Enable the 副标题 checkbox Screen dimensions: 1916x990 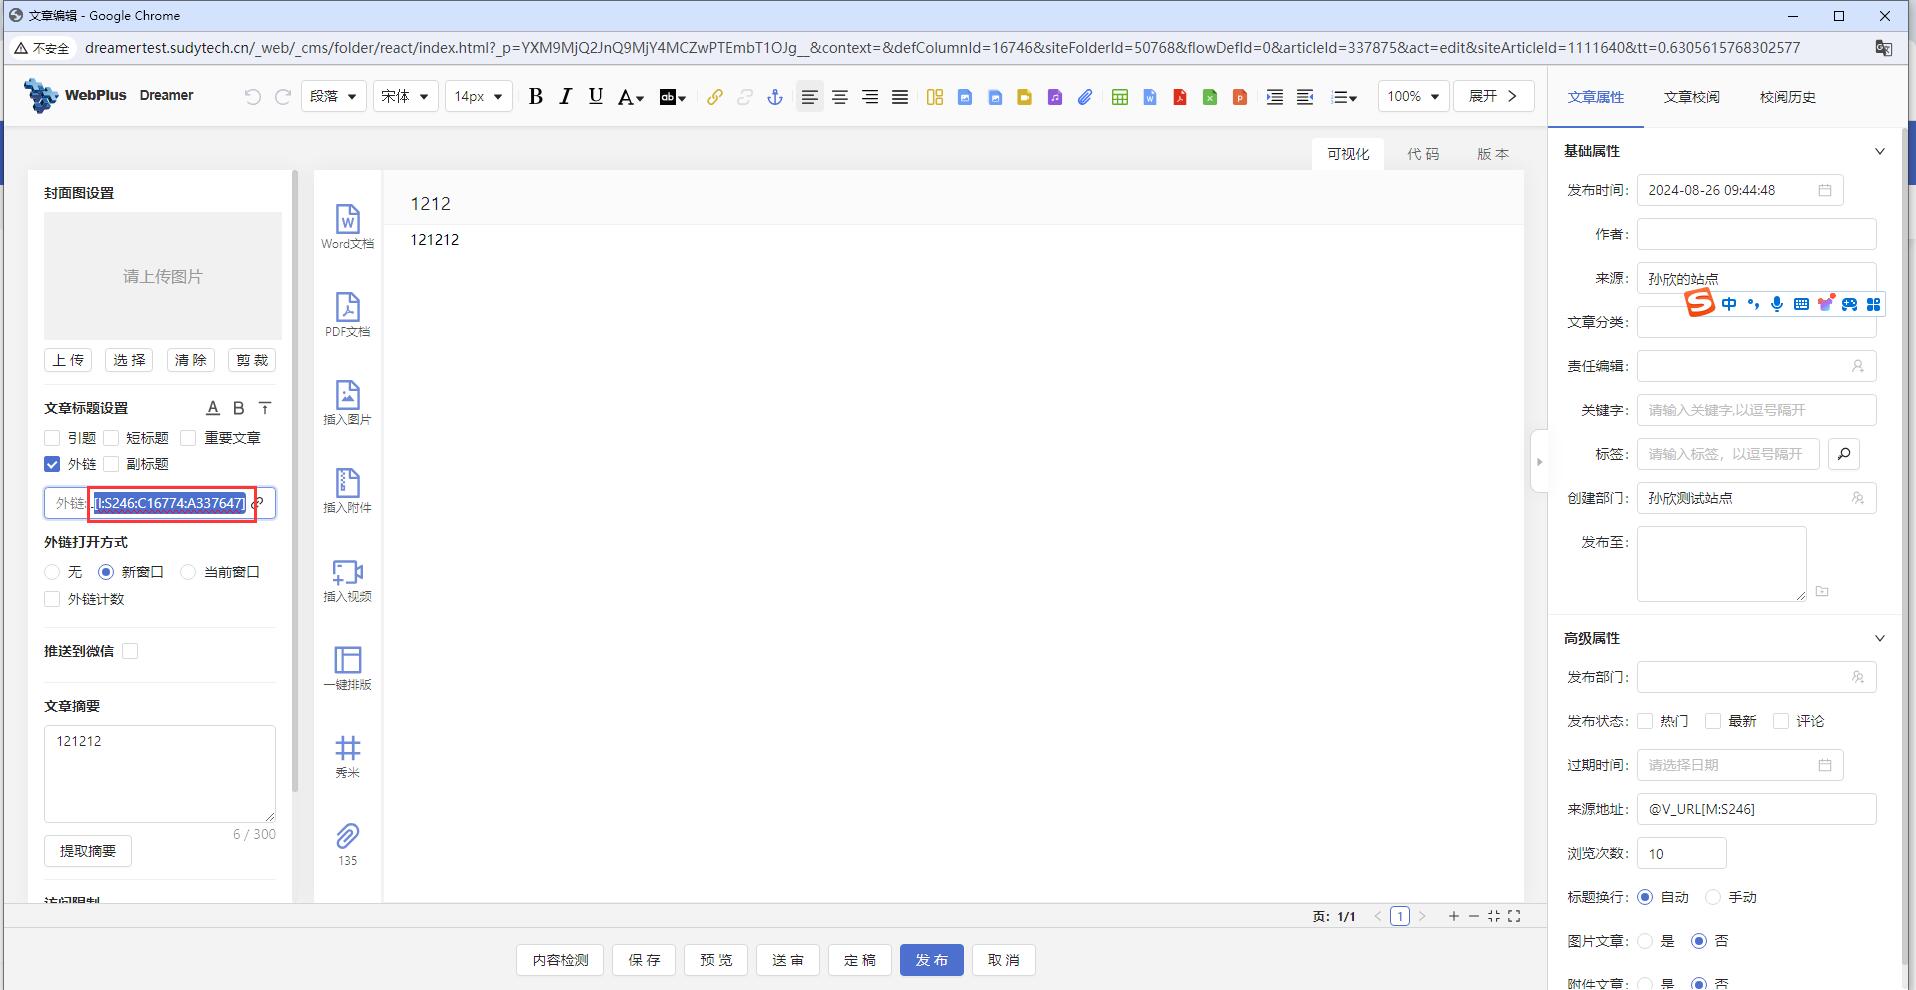tap(111, 464)
